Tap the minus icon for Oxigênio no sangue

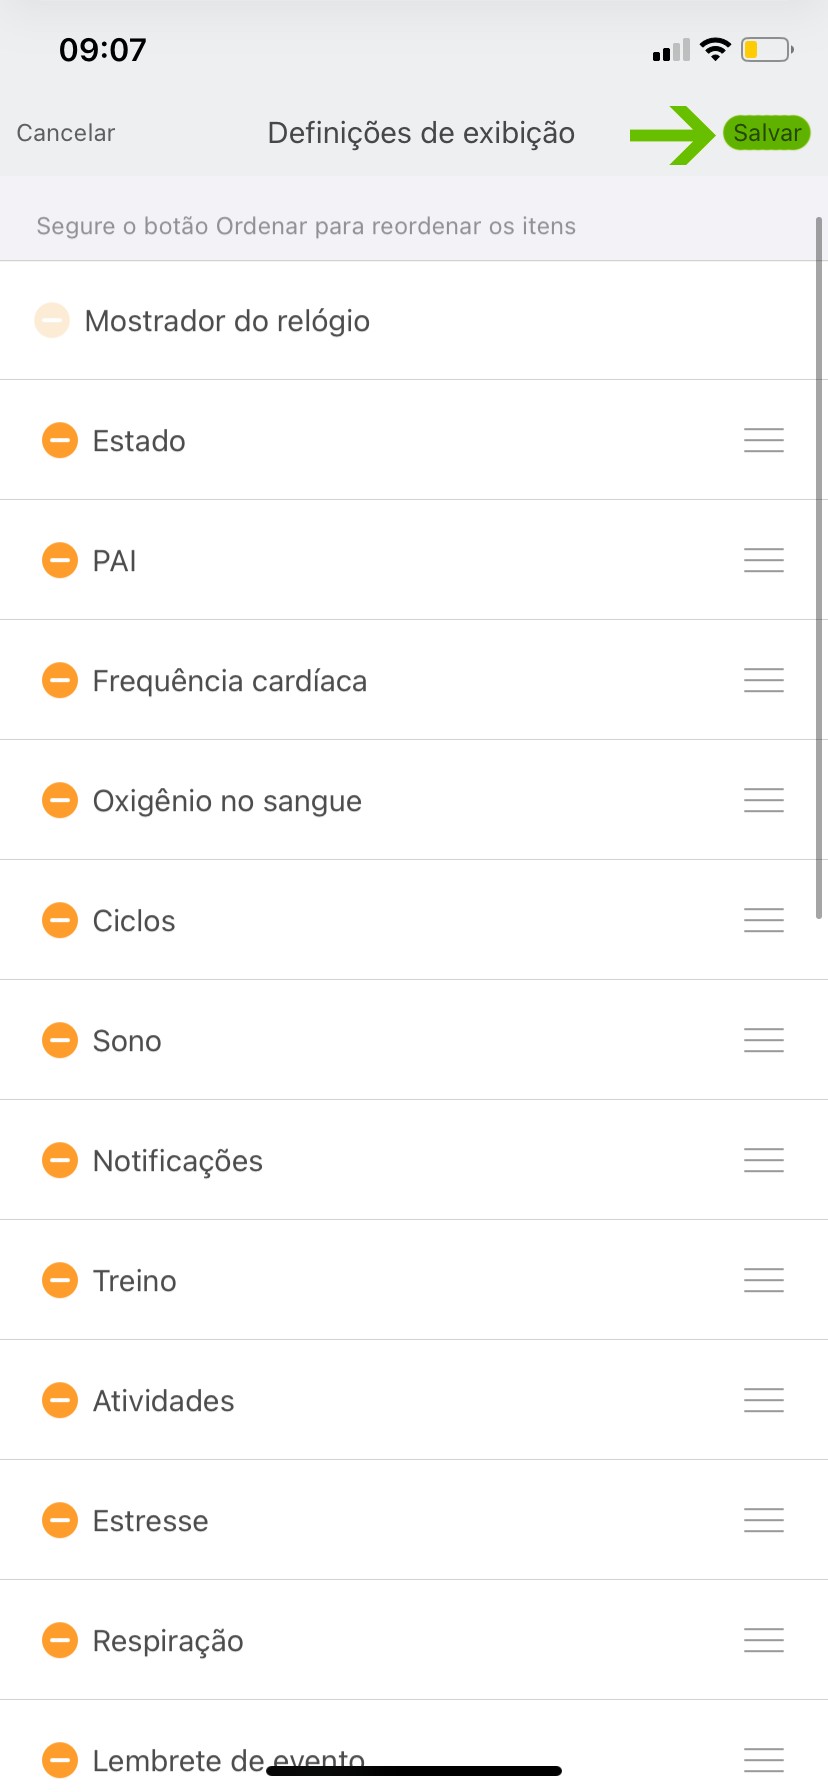coord(60,800)
